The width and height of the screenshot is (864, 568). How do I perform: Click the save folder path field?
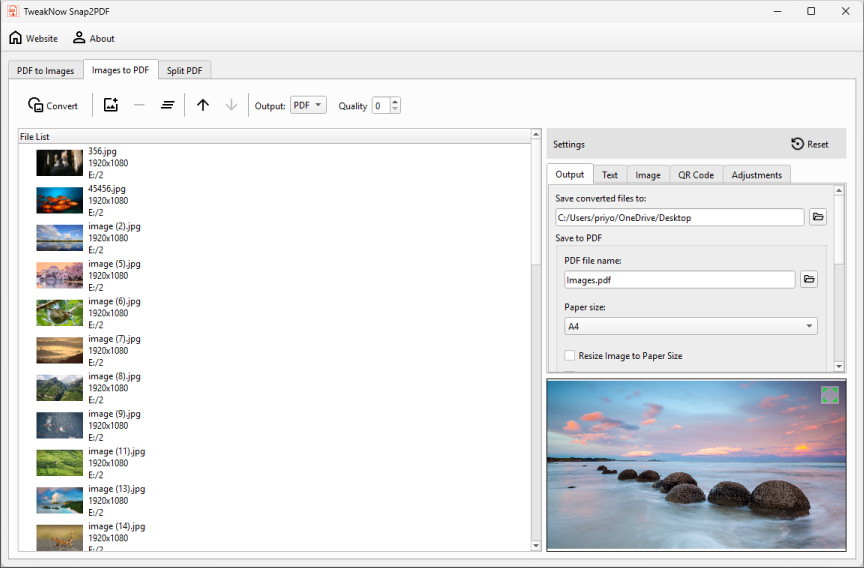679,218
